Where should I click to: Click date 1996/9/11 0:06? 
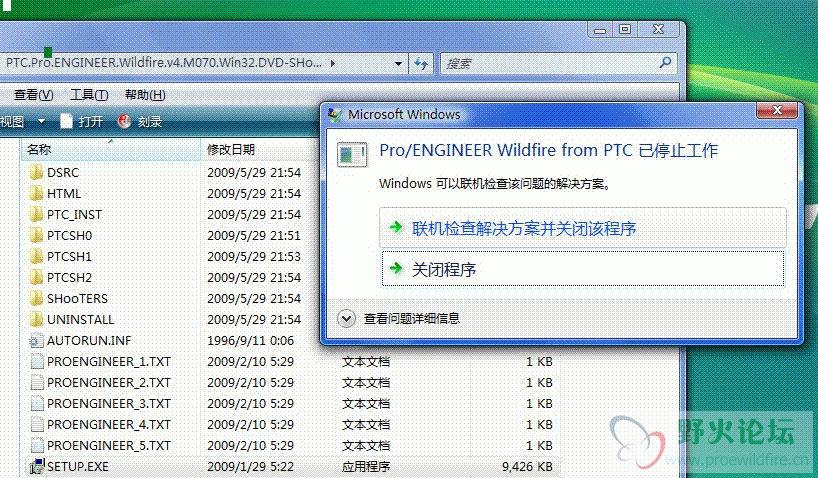[x=250, y=341]
